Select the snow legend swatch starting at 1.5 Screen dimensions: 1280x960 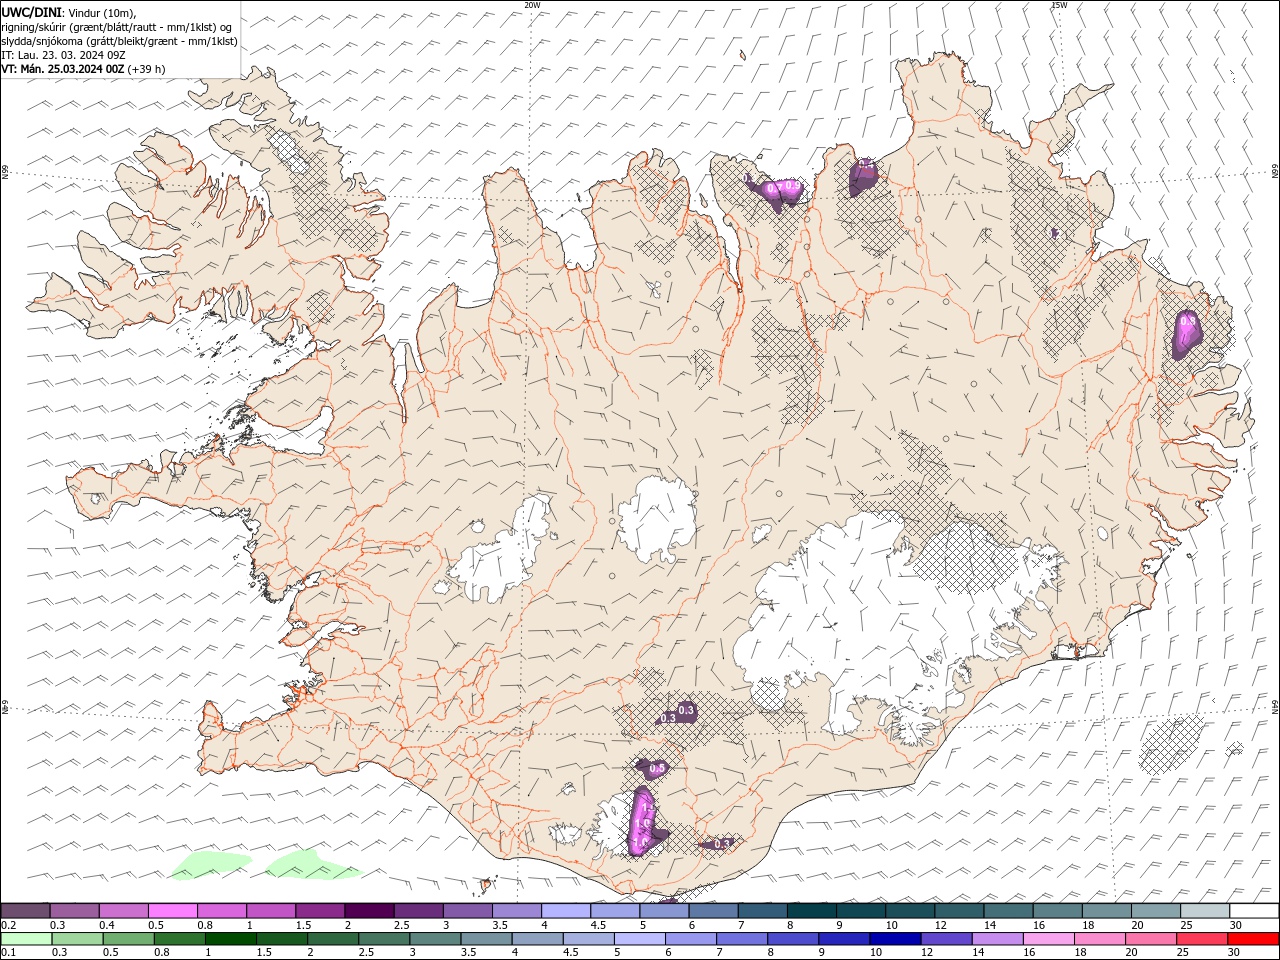tap(319, 911)
